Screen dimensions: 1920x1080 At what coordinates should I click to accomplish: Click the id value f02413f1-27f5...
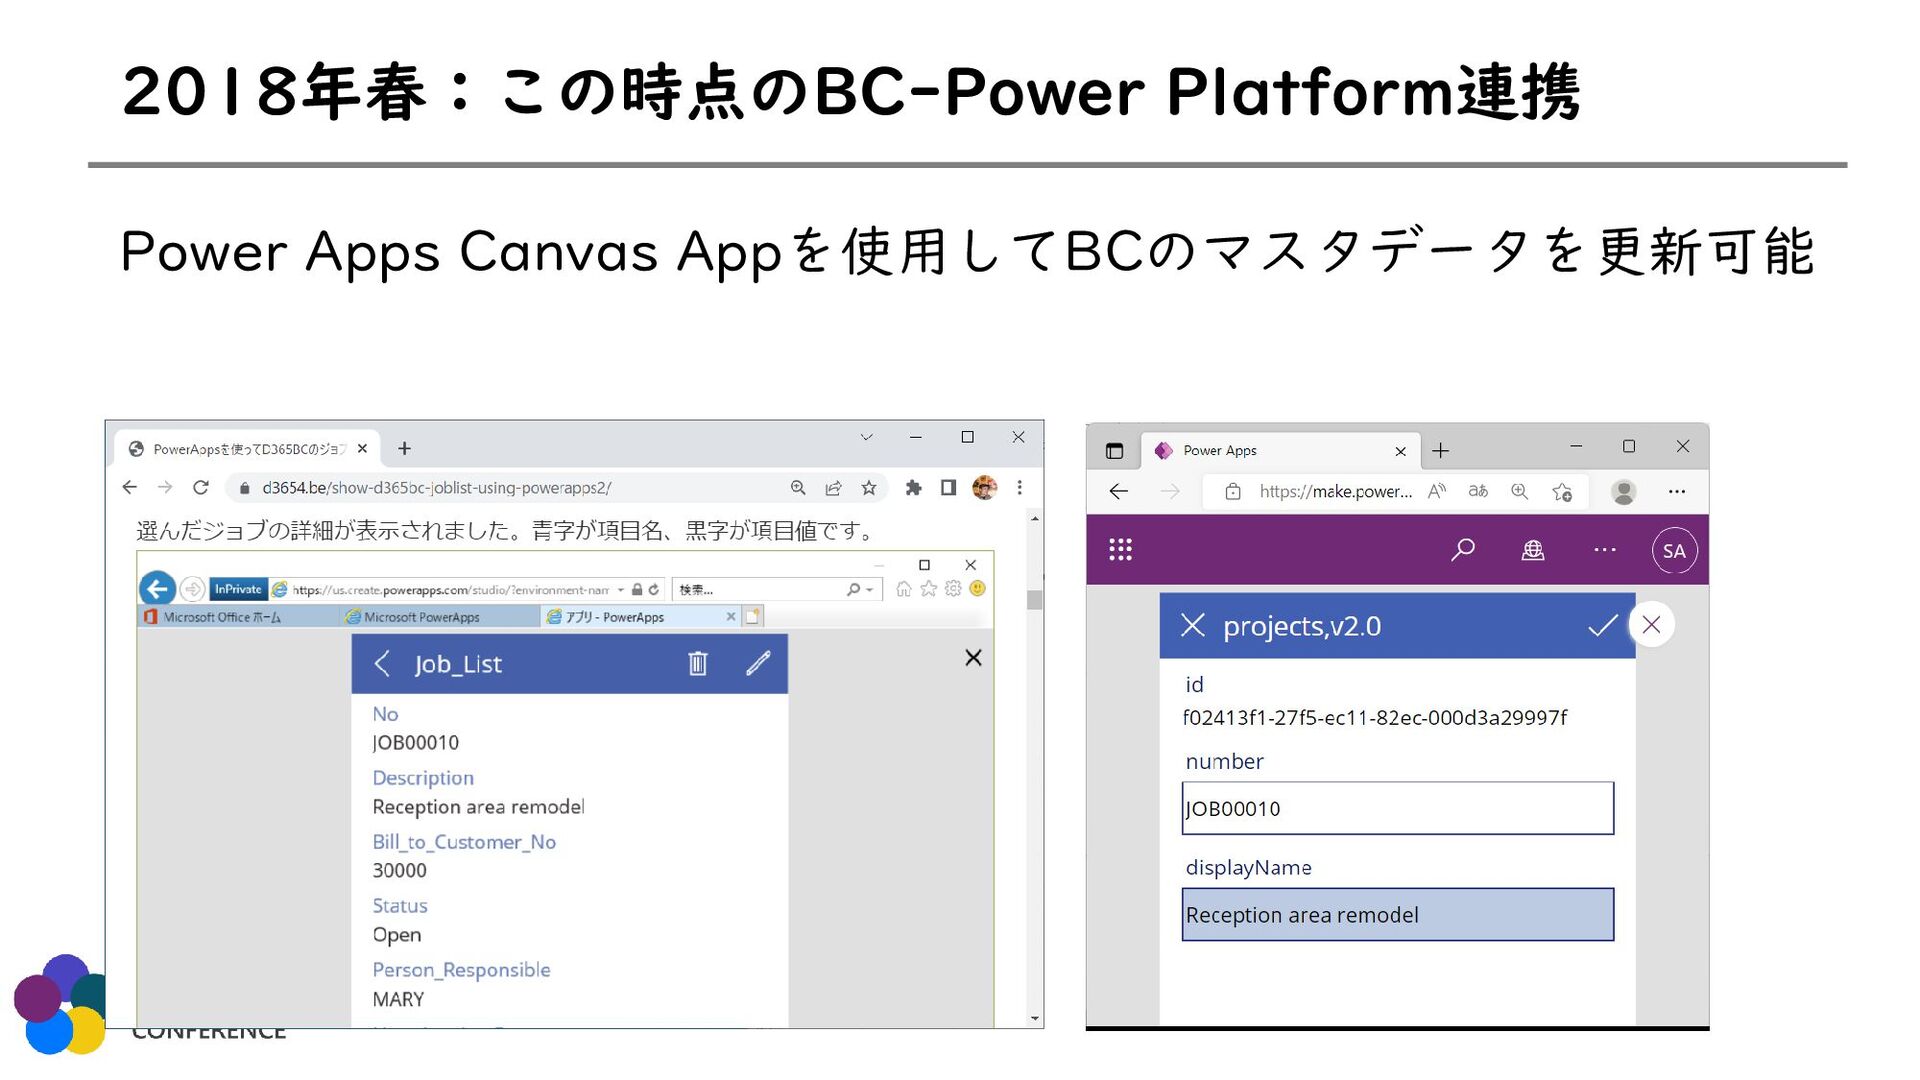pyautogui.click(x=1375, y=718)
